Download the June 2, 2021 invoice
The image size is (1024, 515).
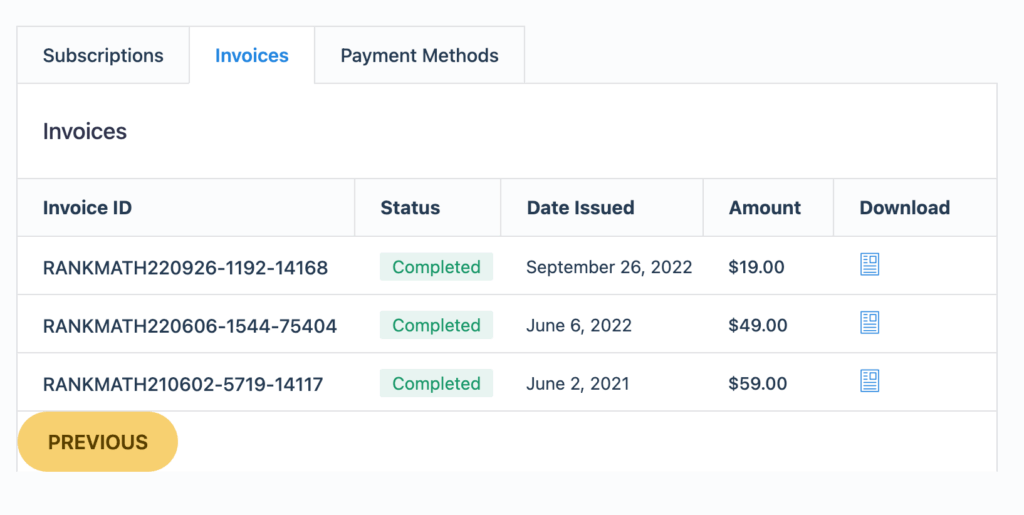tap(869, 381)
